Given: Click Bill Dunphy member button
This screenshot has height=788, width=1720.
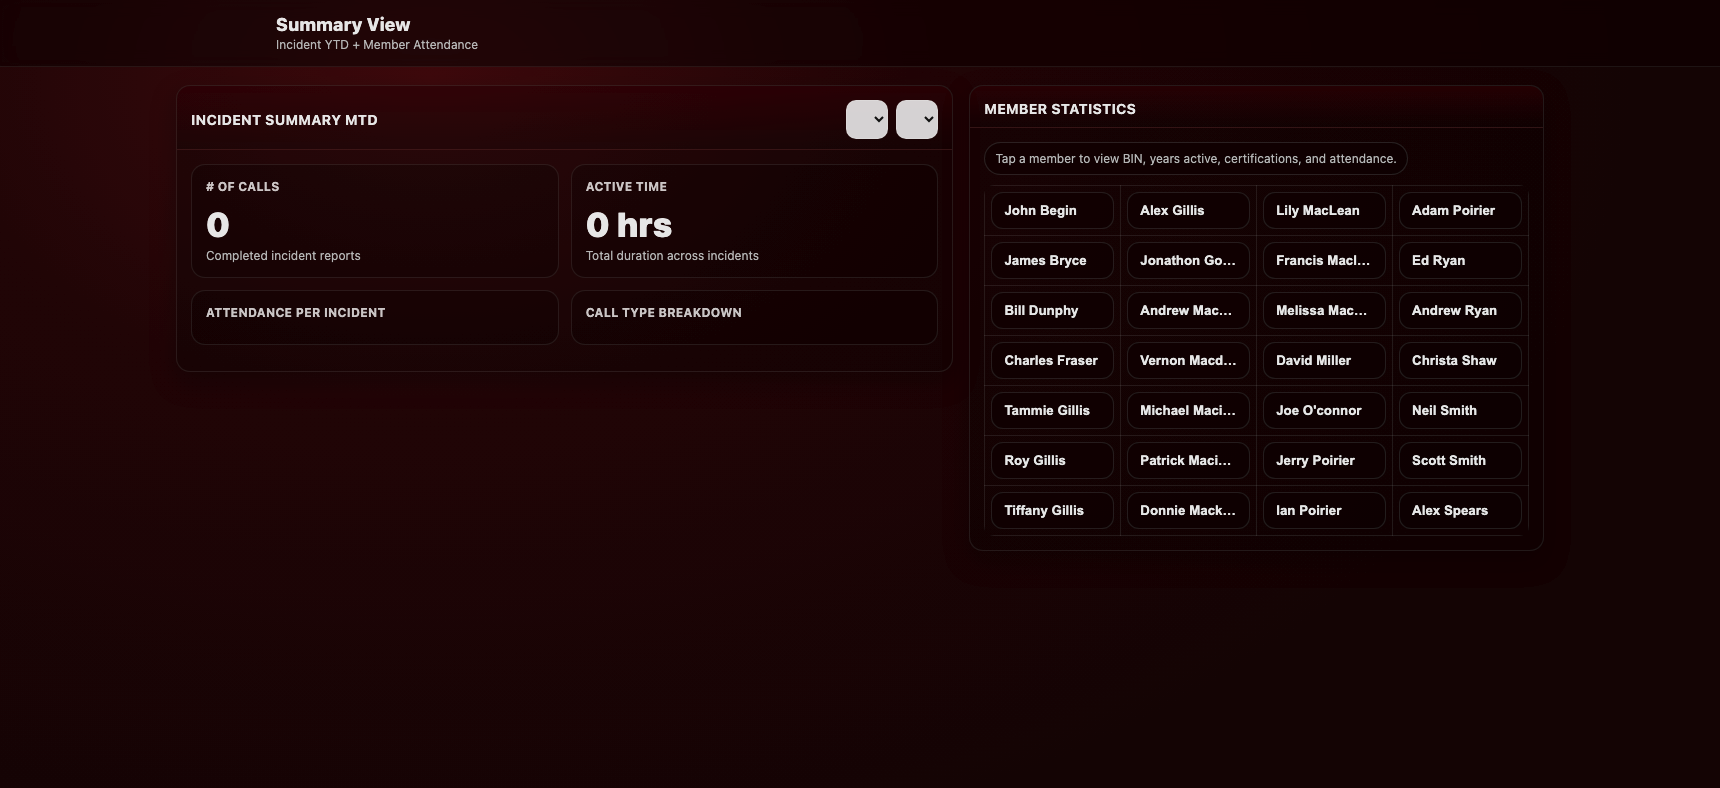Looking at the screenshot, I should [x=1051, y=311].
